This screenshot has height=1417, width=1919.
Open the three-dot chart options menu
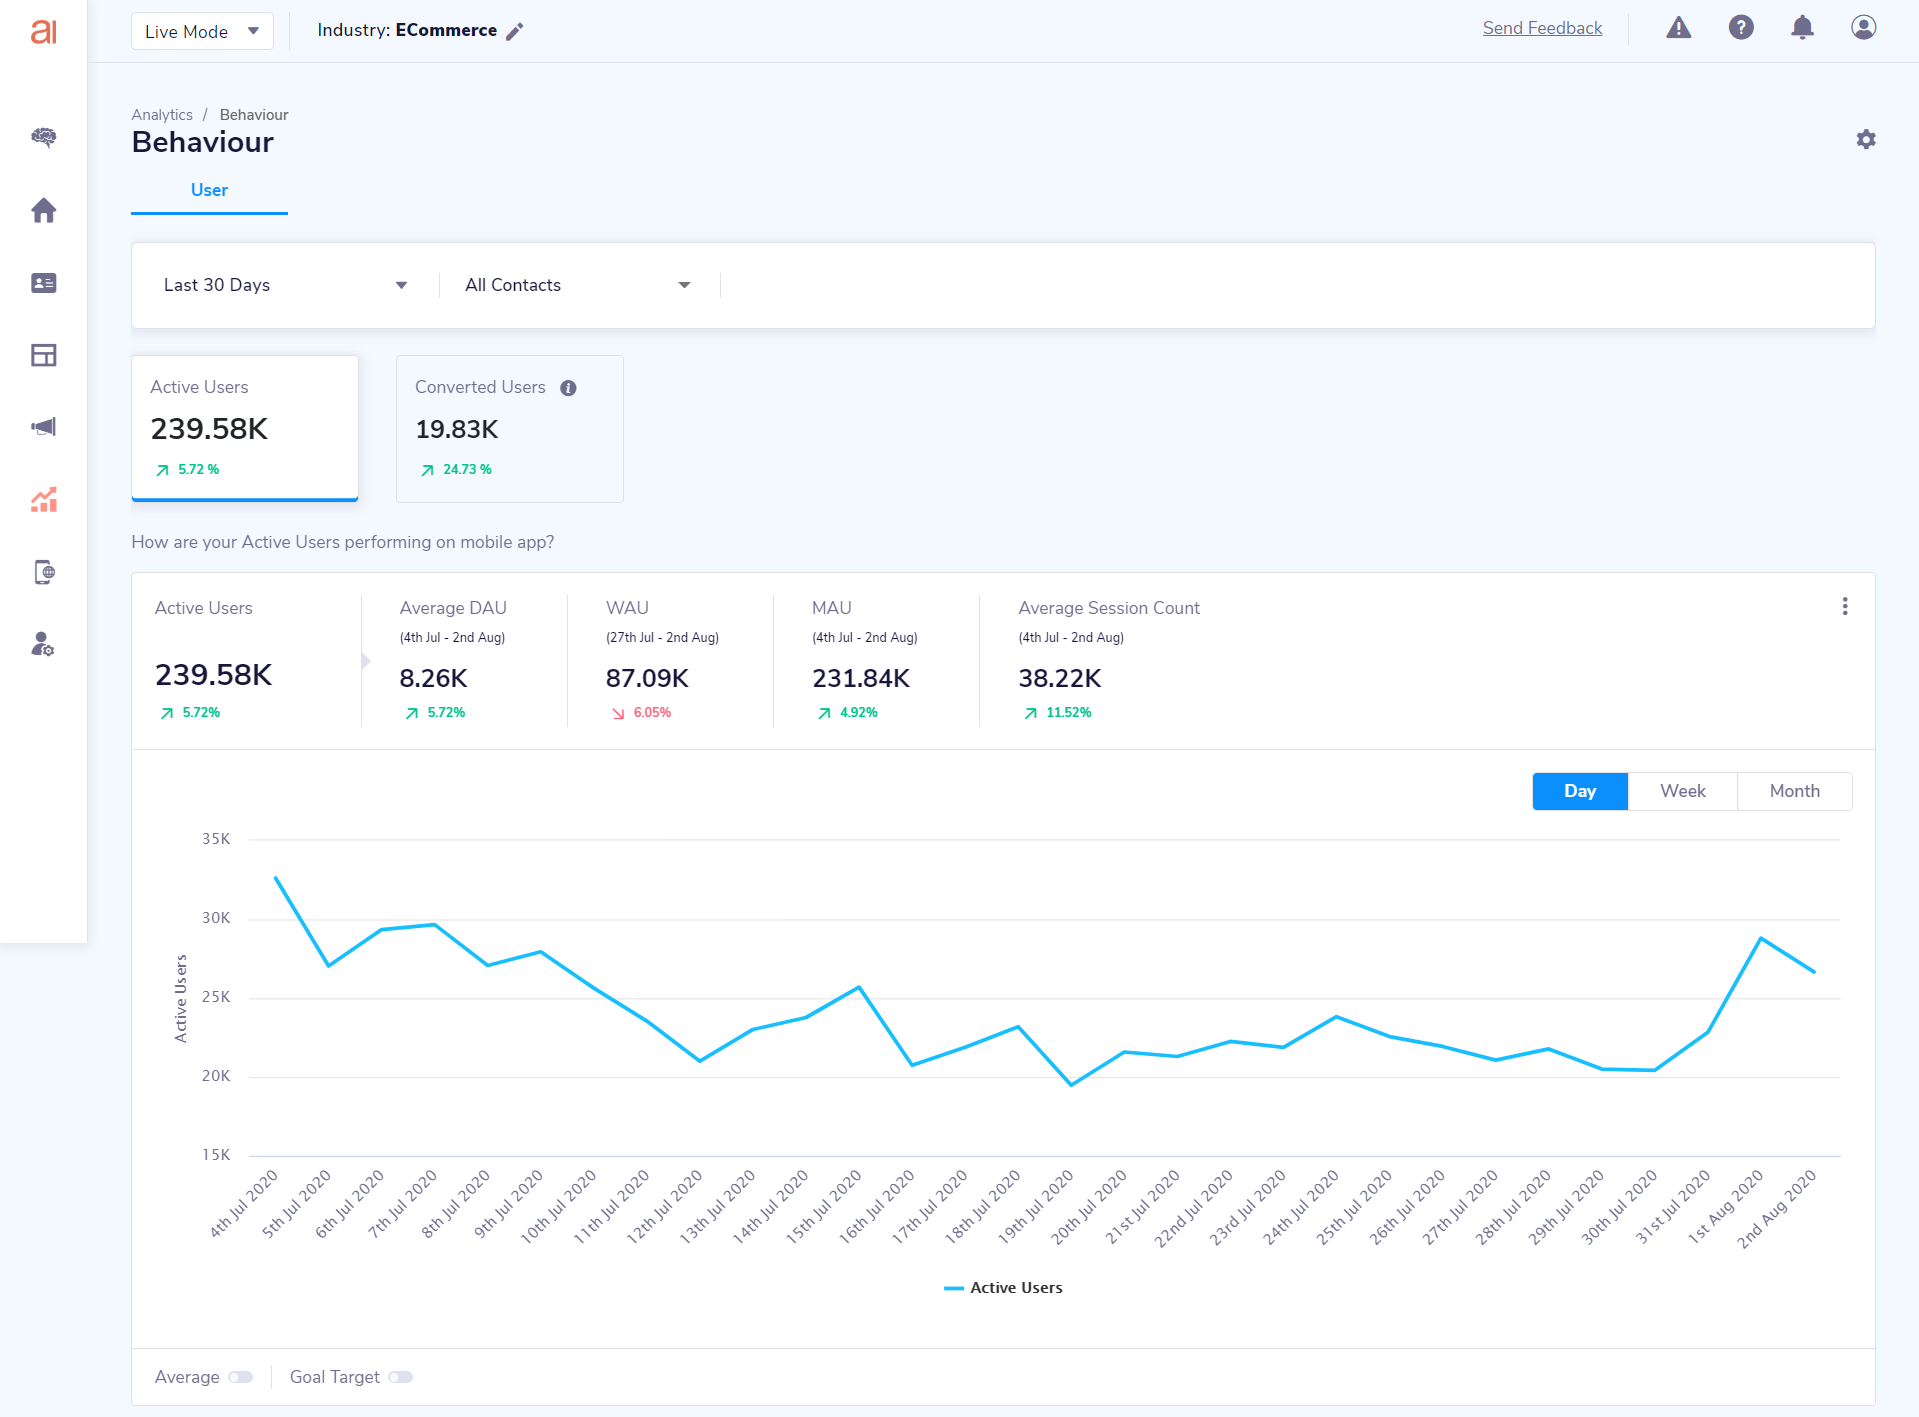tap(1845, 607)
